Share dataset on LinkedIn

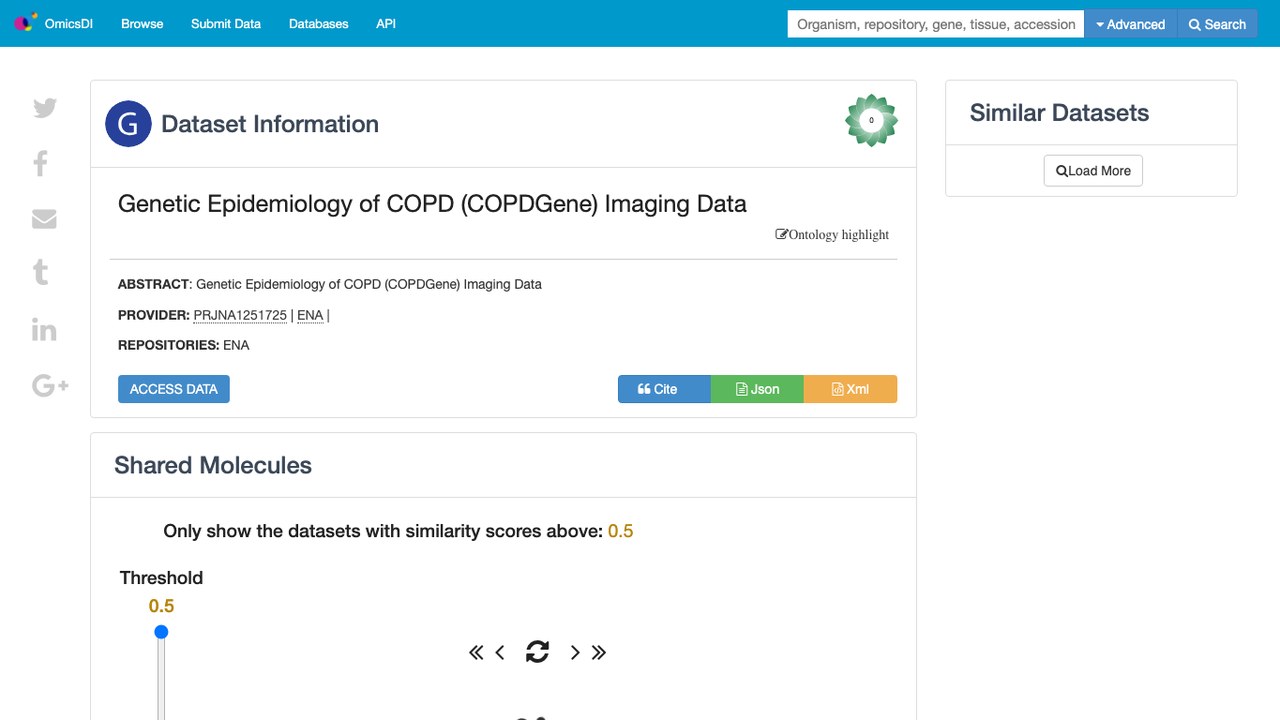point(44,329)
